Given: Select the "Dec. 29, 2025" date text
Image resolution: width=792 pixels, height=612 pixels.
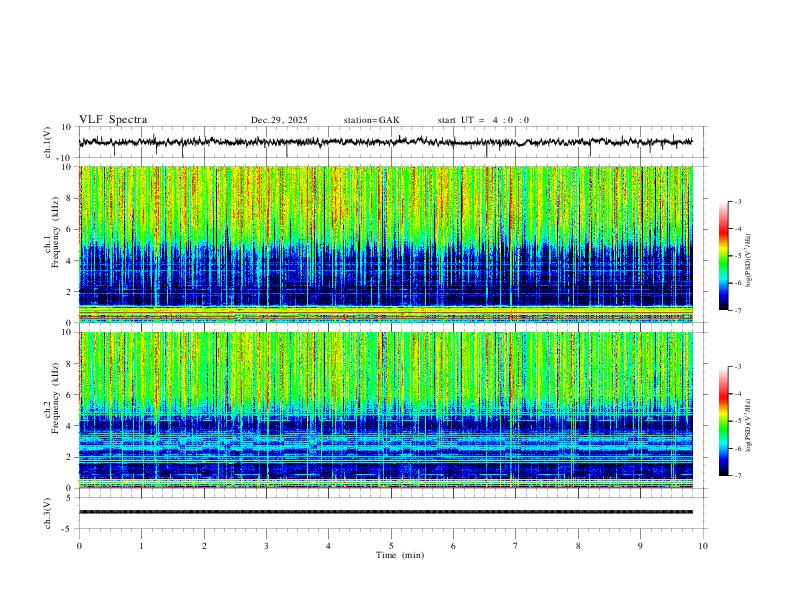Looking at the screenshot, I should 279,120.
